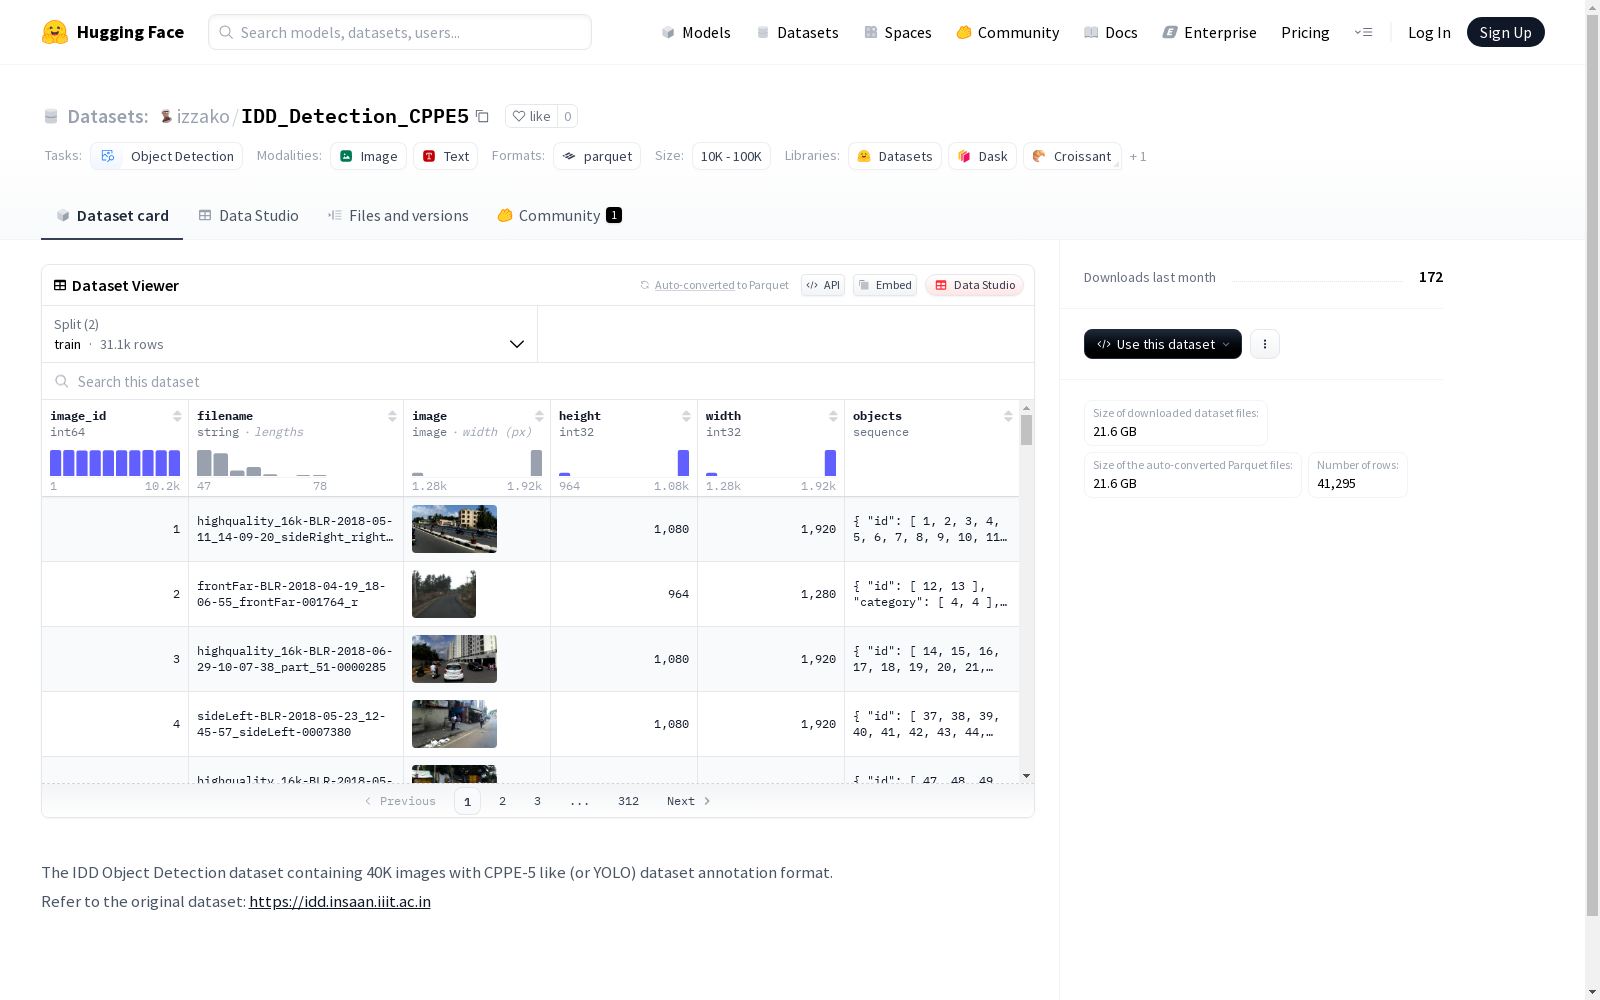The height and width of the screenshot is (1000, 1600).
Task: Open the API button in Dataset Viewer
Action: (823, 285)
